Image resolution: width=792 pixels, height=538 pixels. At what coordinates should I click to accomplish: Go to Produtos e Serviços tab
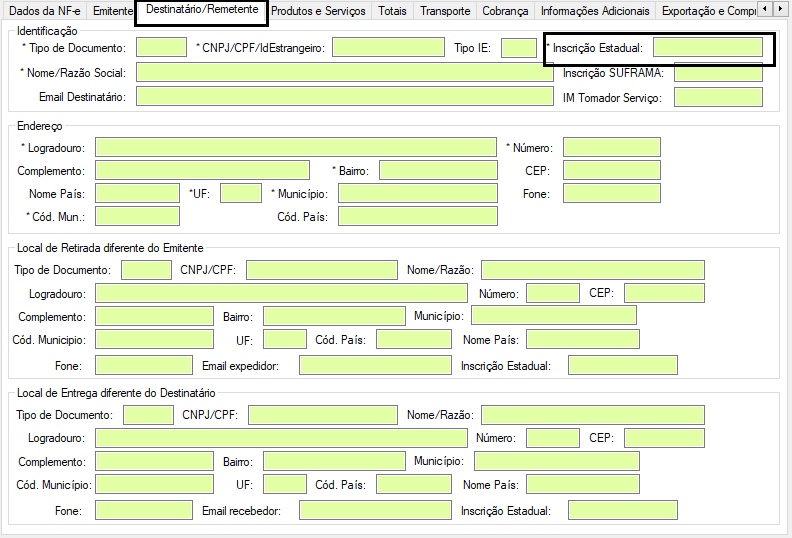[x=318, y=11]
